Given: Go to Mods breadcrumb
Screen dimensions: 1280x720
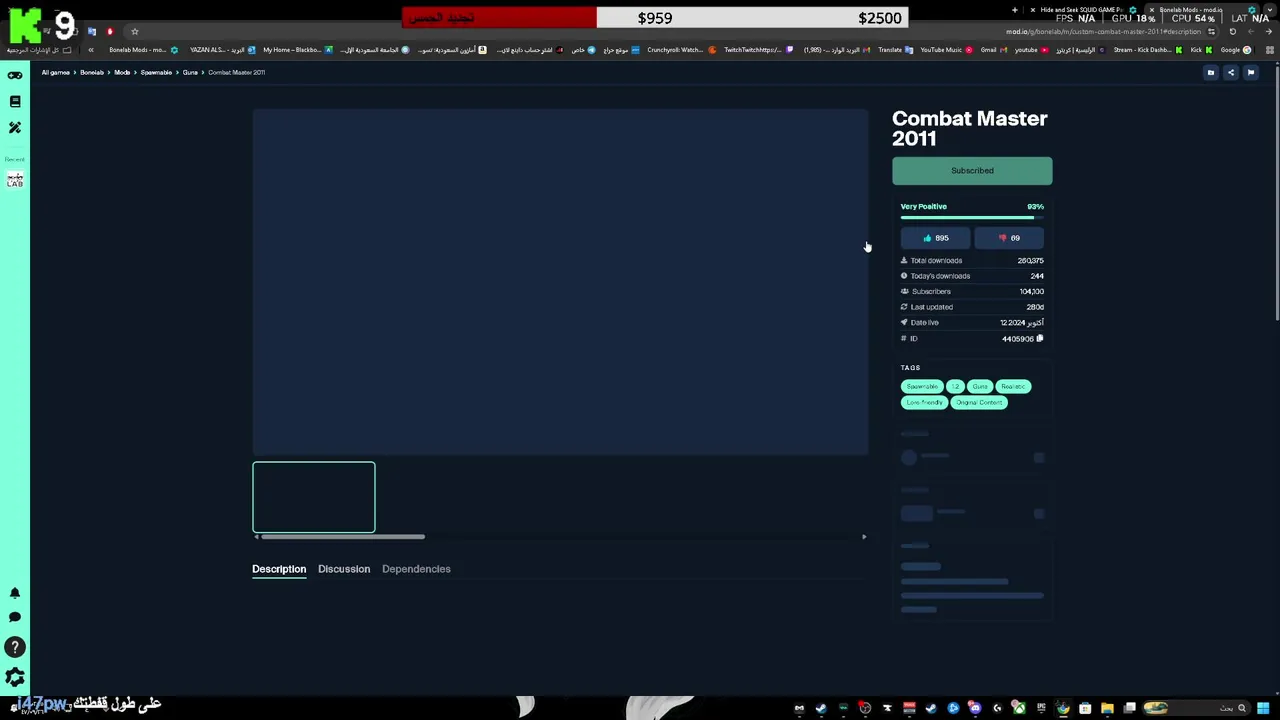Looking at the screenshot, I should [122, 72].
